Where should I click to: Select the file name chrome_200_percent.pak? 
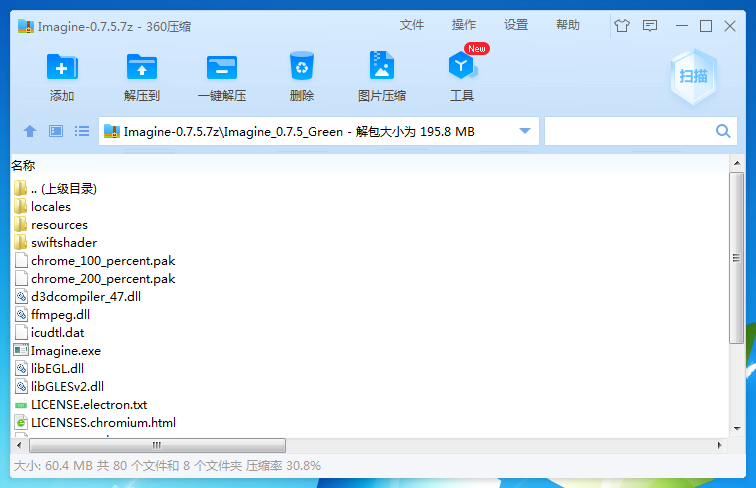103,279
